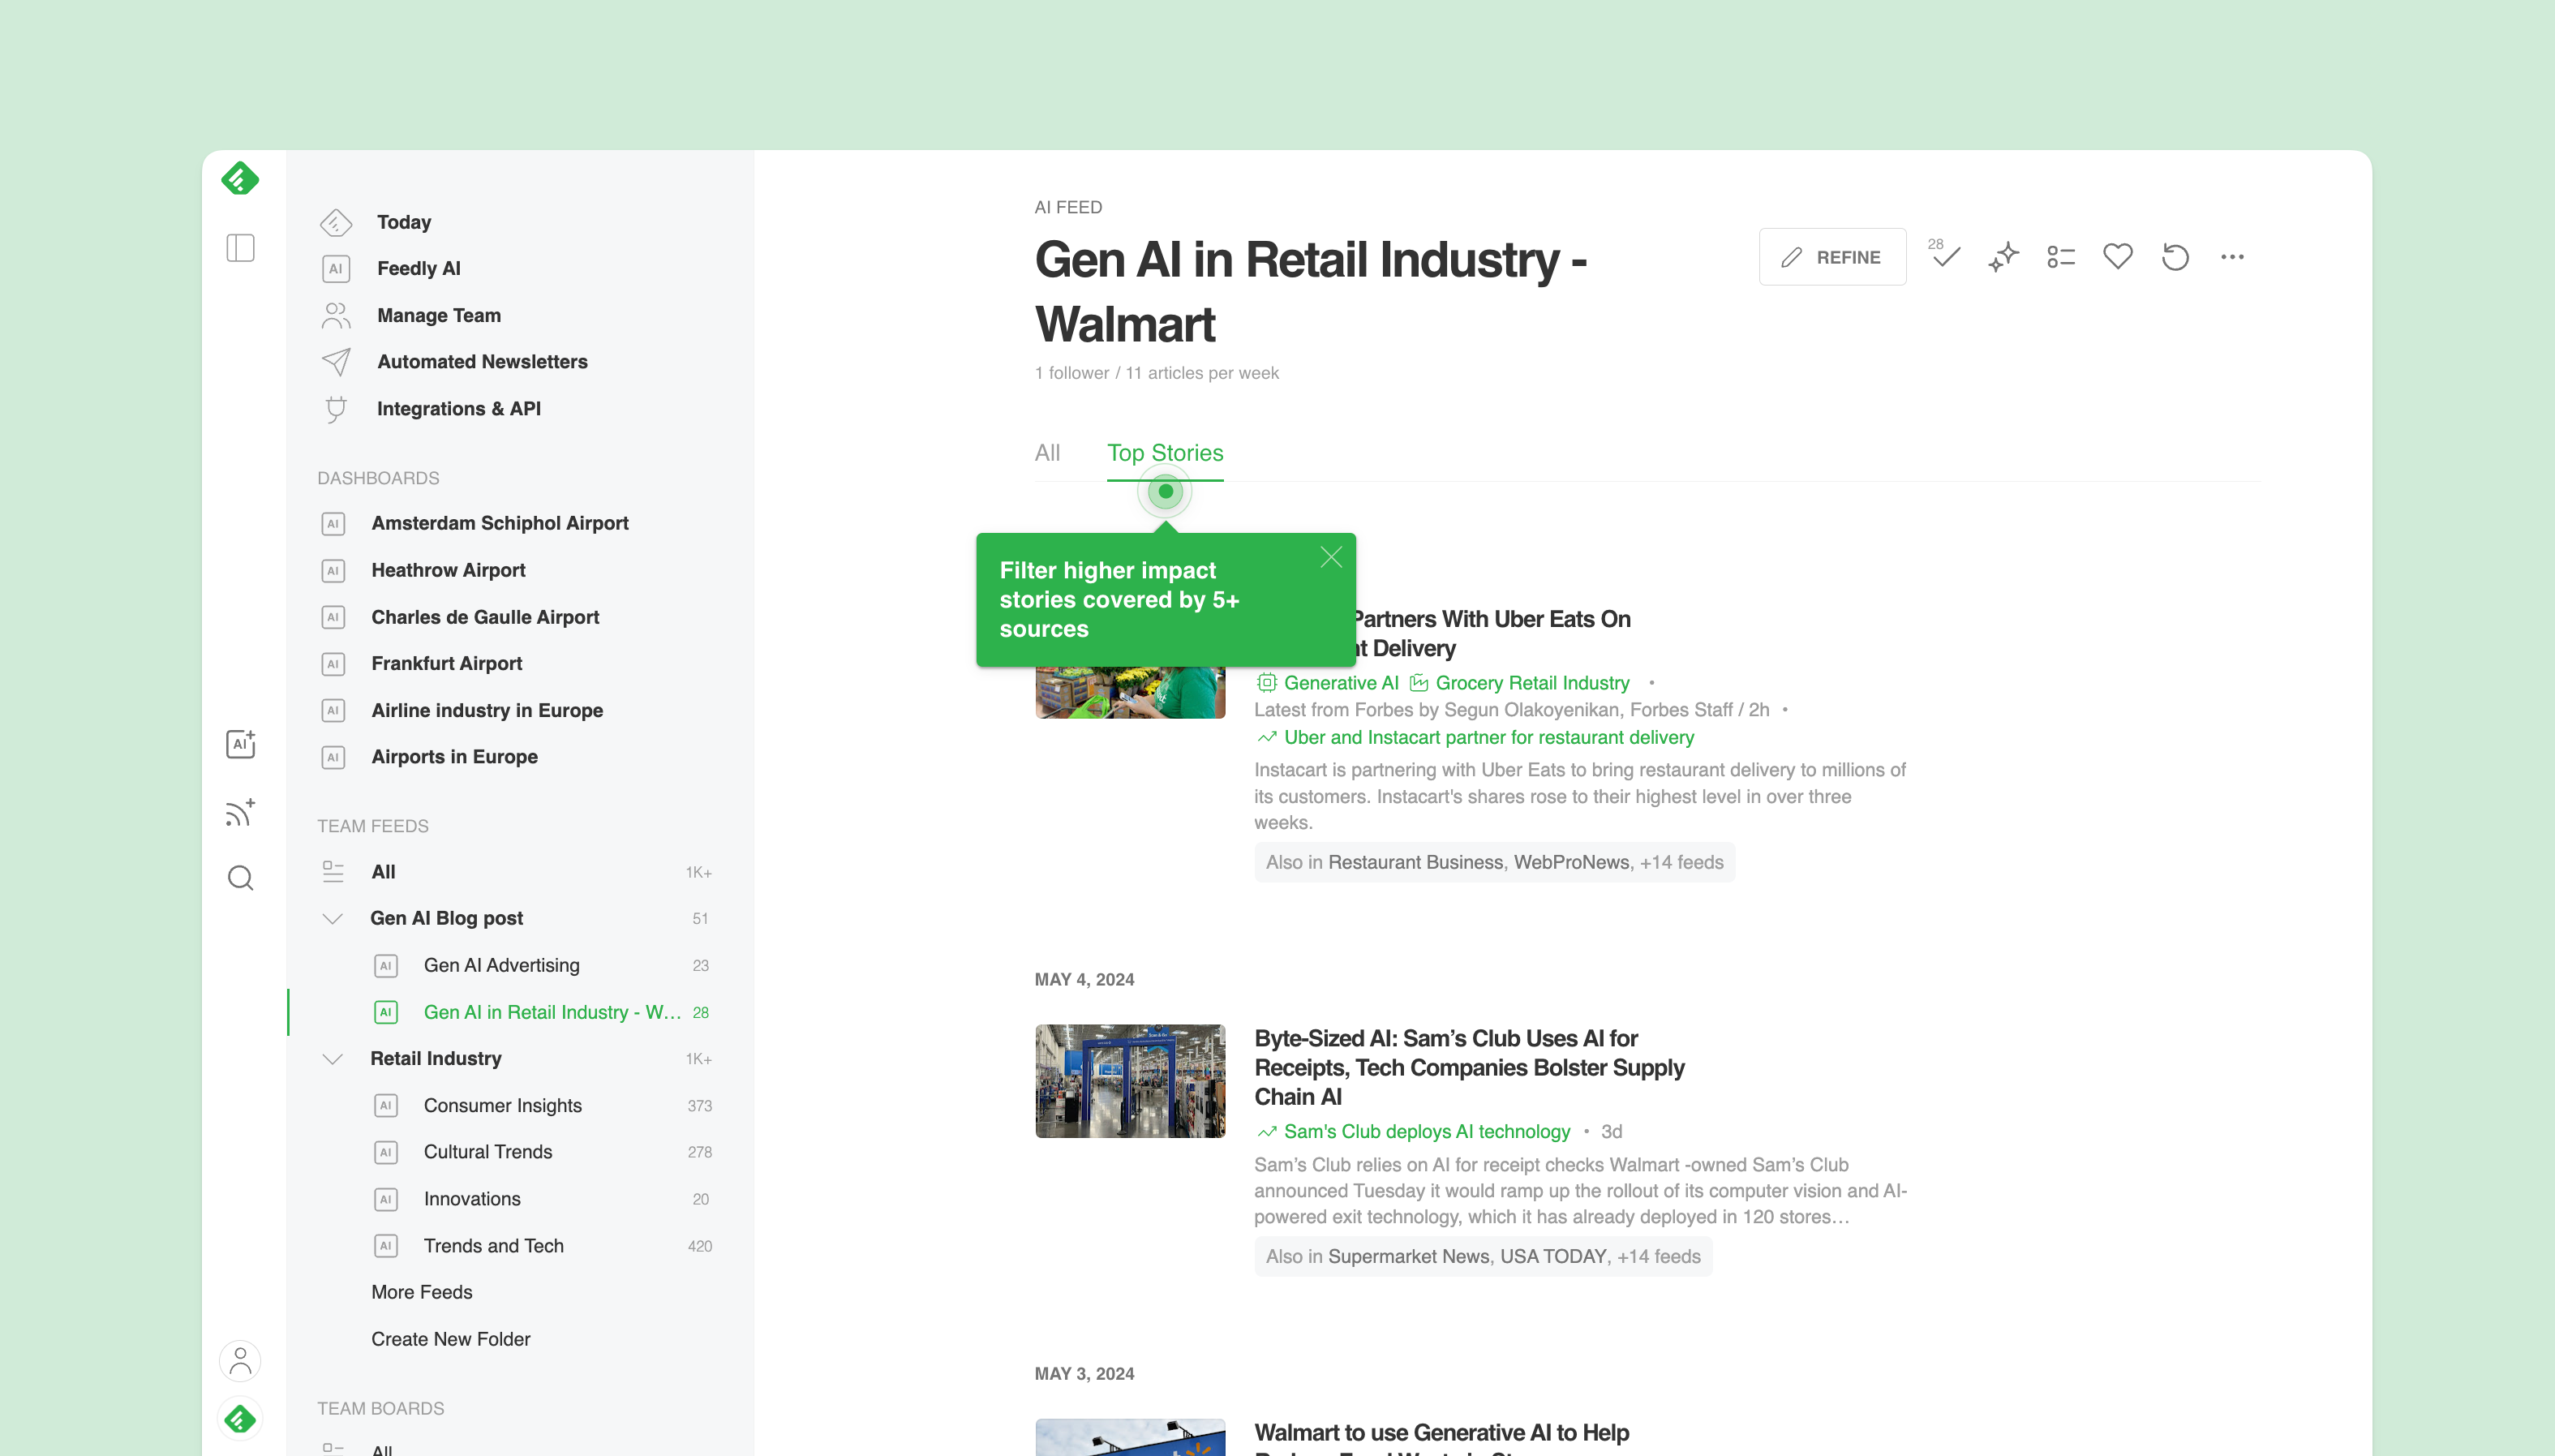The height and width of the screenshot is (1456, 2555).
Task: Open the Sam's Club article thumbnail
Action: [1130, 1081]
